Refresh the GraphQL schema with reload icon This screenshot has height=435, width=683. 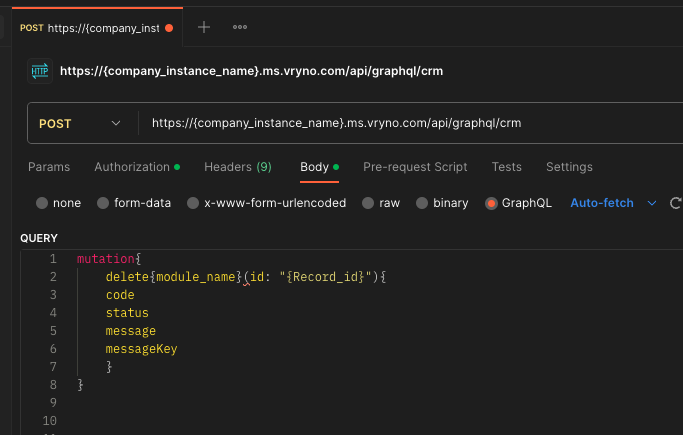coord(676,203)
